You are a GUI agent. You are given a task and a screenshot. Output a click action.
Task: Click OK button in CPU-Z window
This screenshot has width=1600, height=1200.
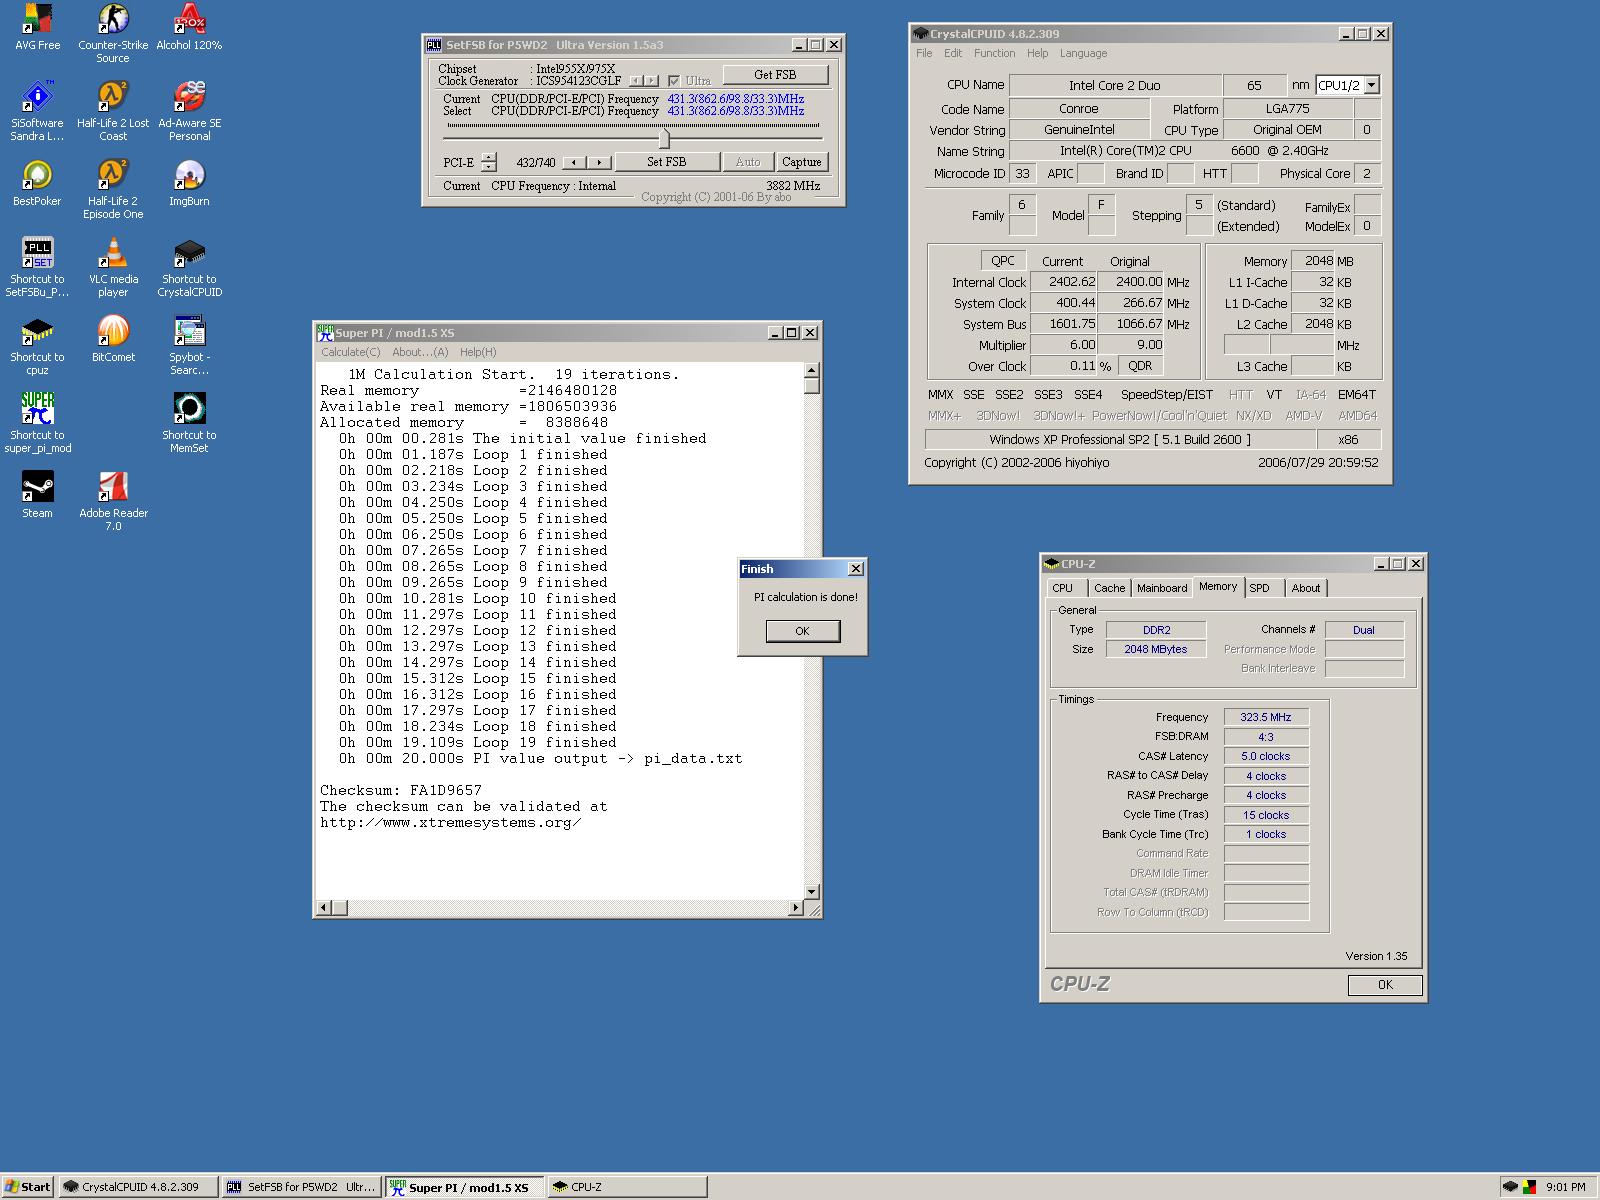[x=1385, y=985]
